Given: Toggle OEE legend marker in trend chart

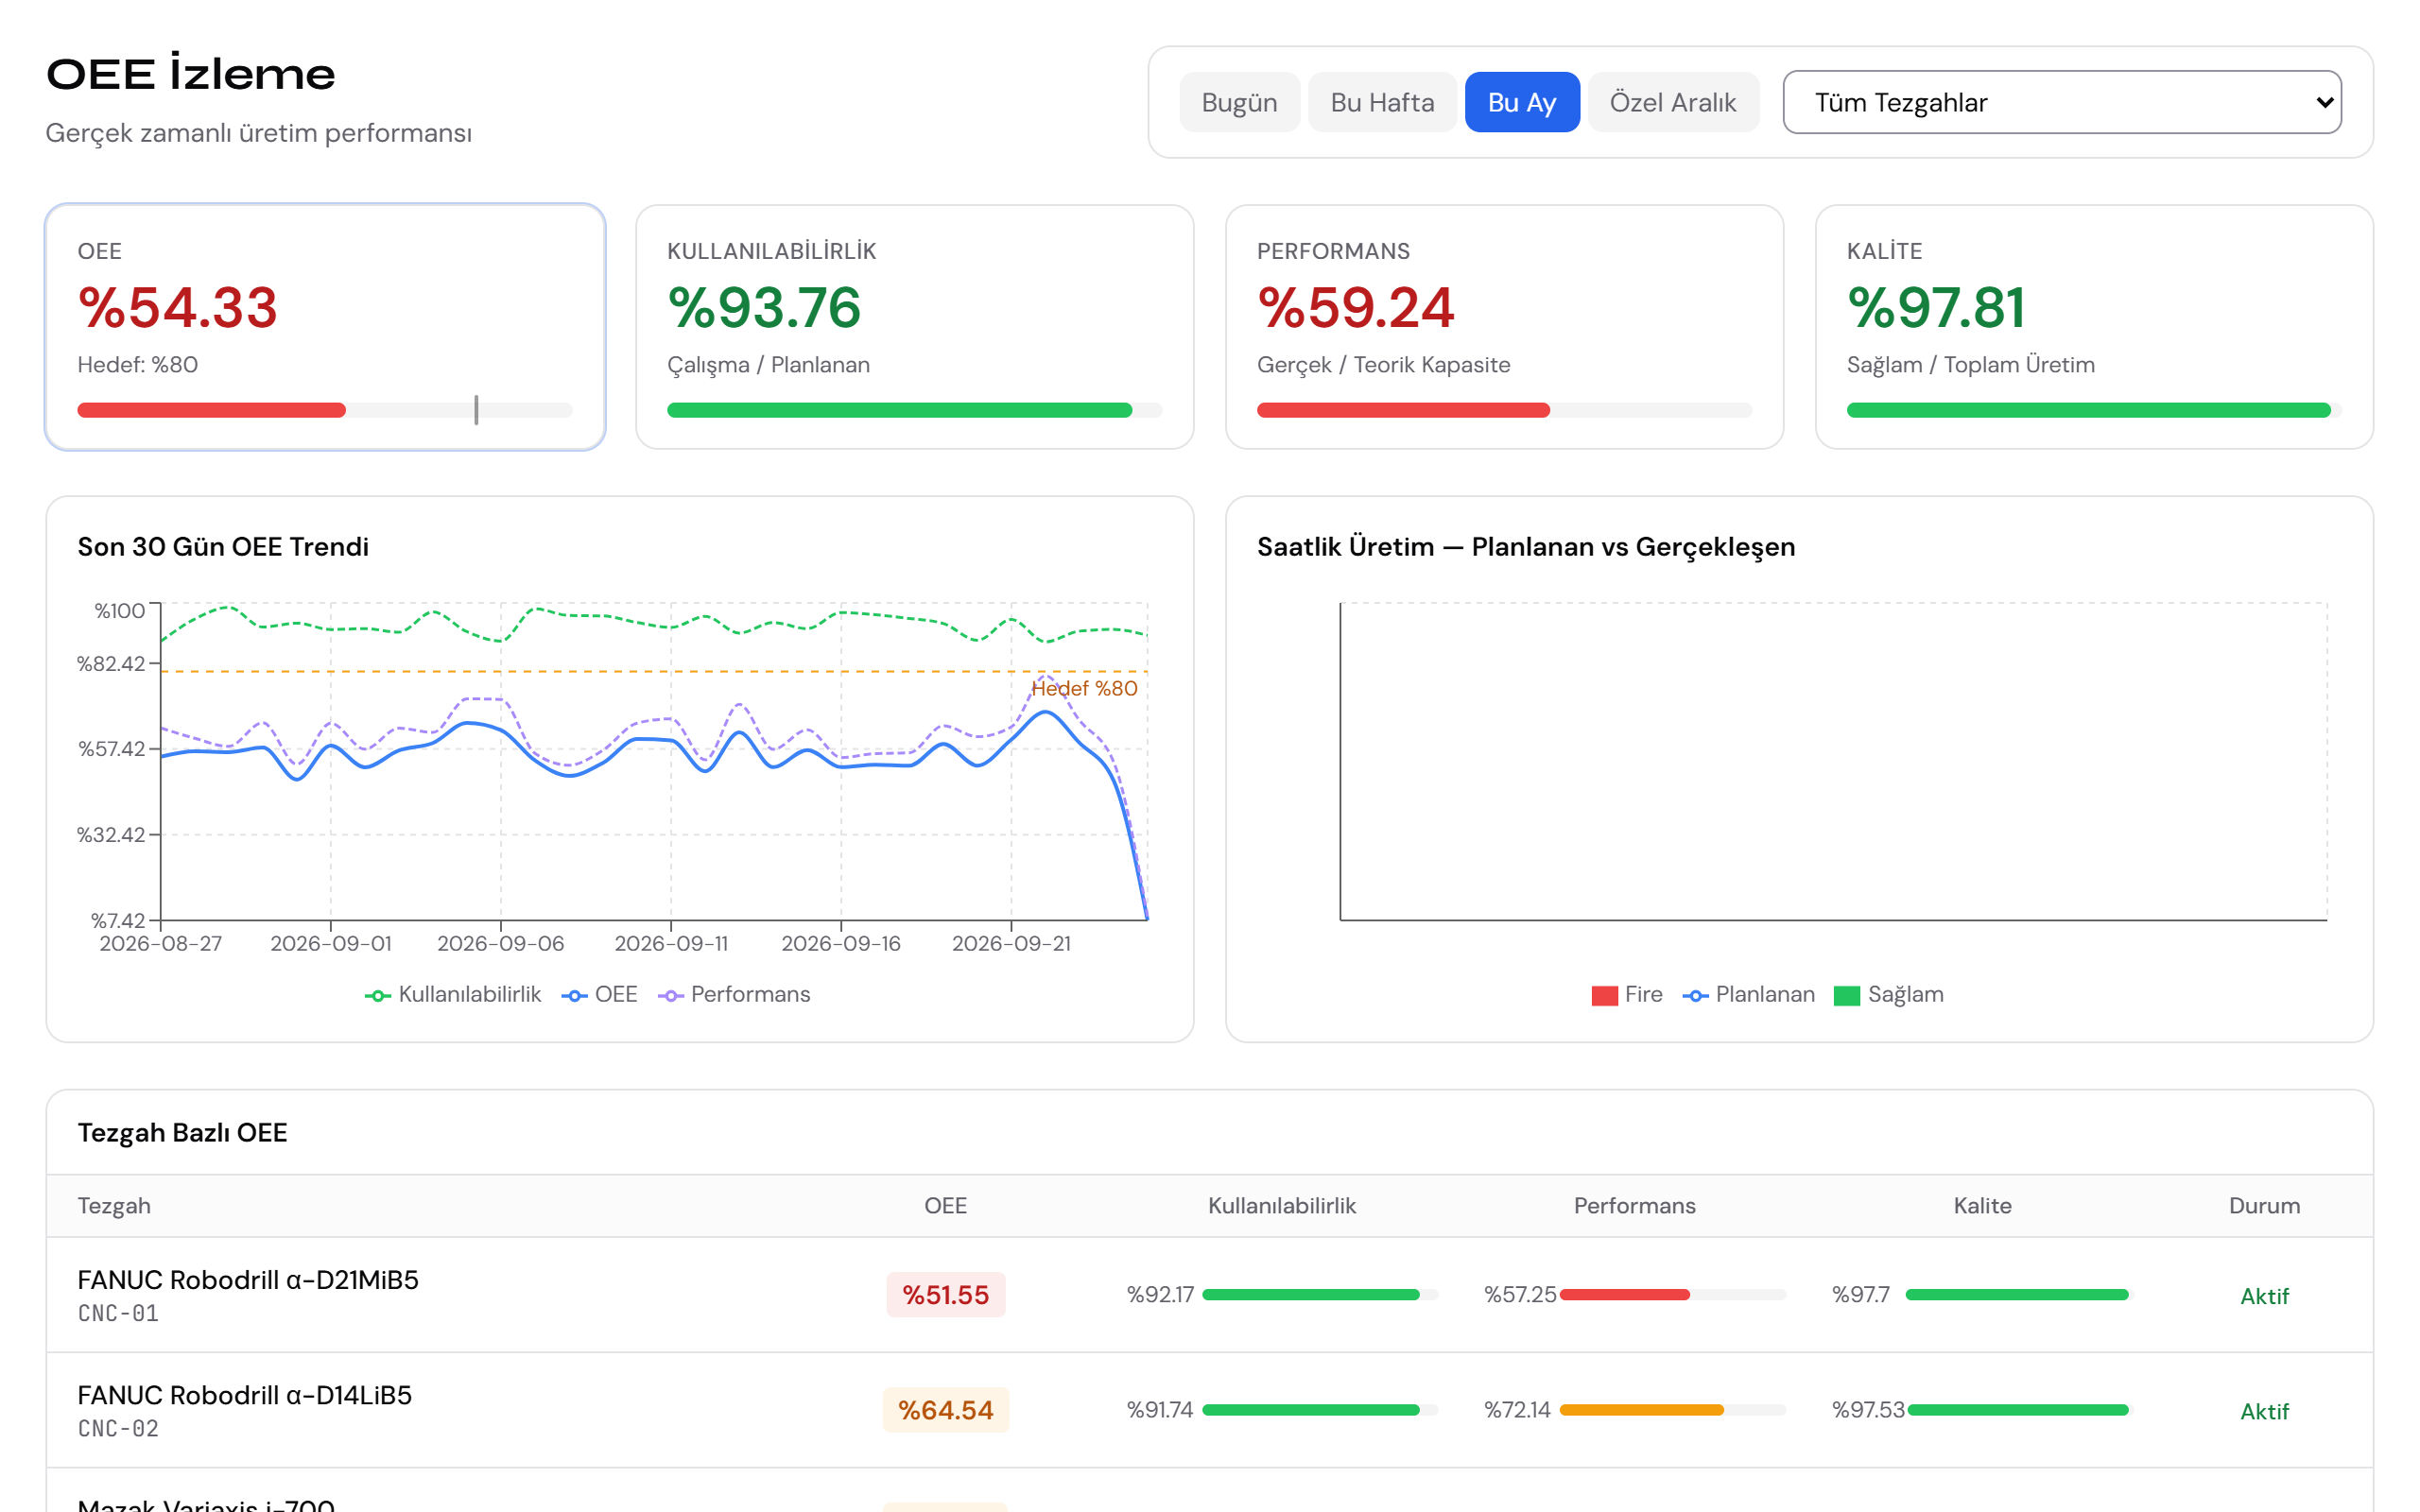Looking at the screenshot, I should (x=574, y=995).
